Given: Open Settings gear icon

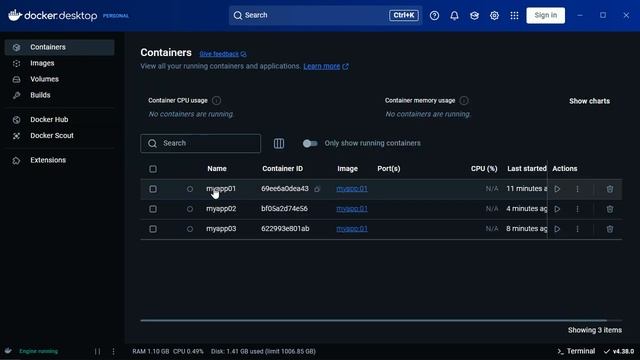Looking at the screenshot, I should pyautogui.click(x=494, y=16).
